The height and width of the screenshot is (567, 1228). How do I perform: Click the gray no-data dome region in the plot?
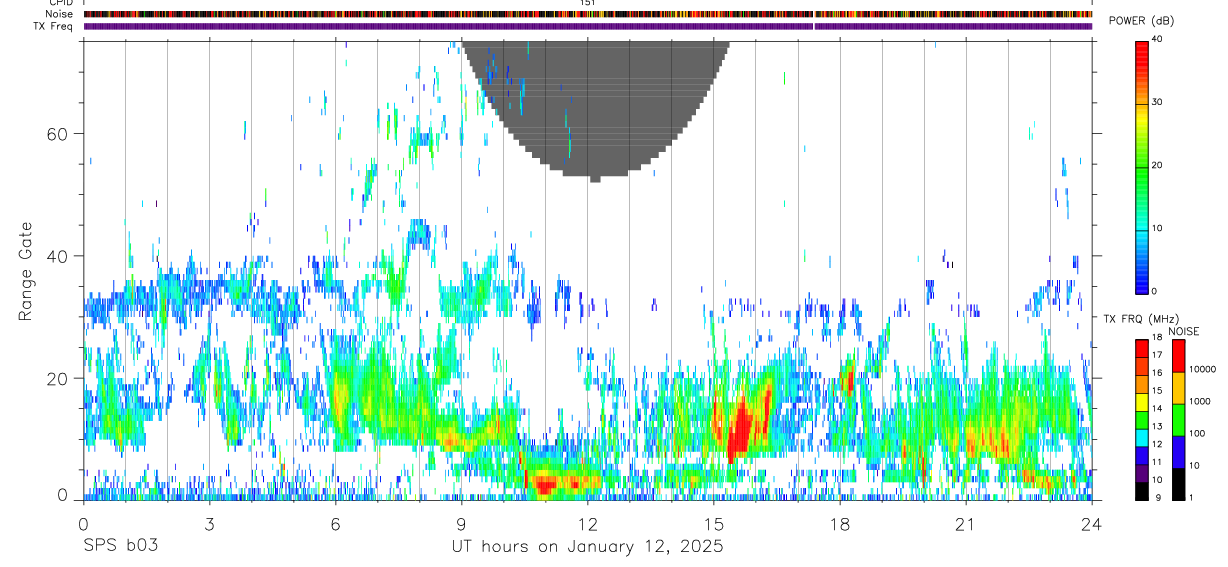pos(598,110)
